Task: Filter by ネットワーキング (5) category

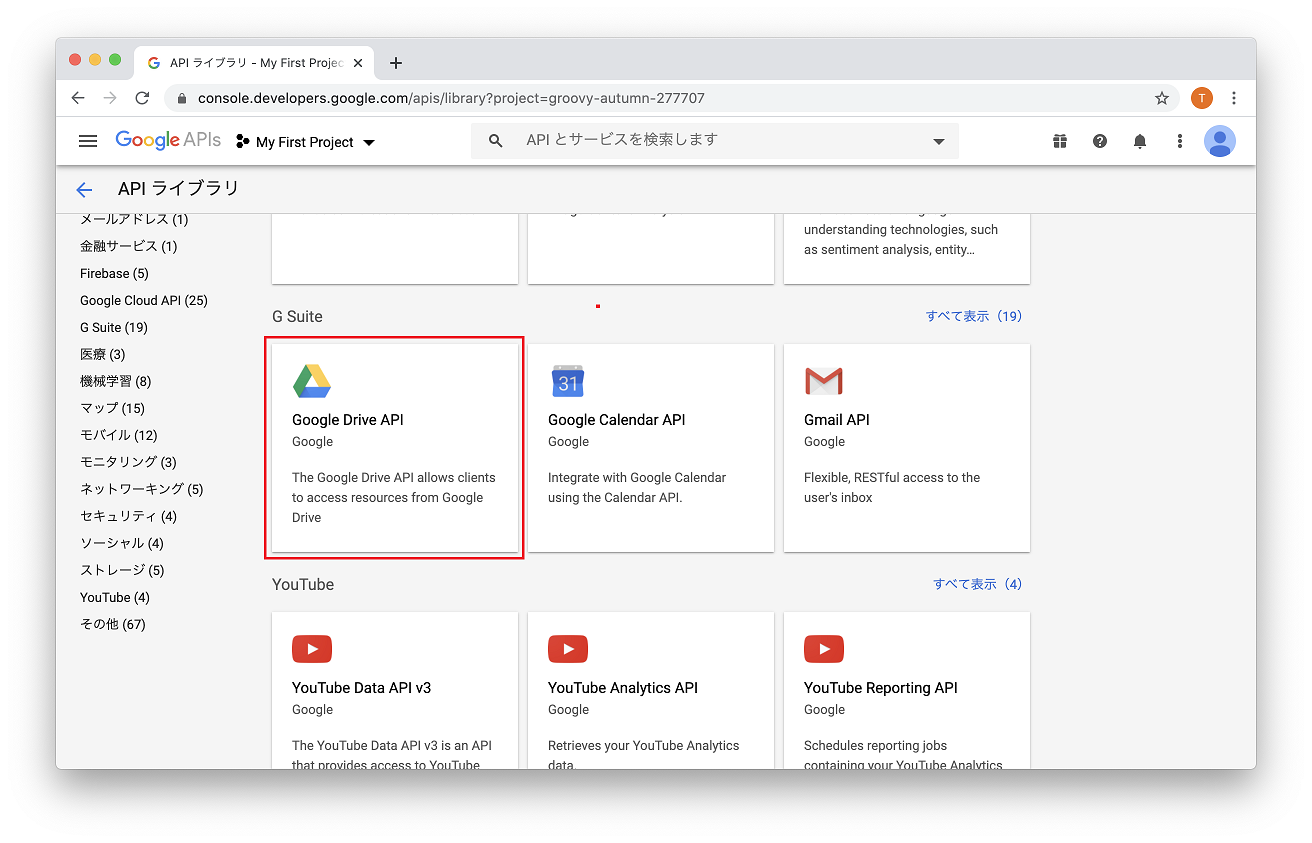Action: click(142, 489)
